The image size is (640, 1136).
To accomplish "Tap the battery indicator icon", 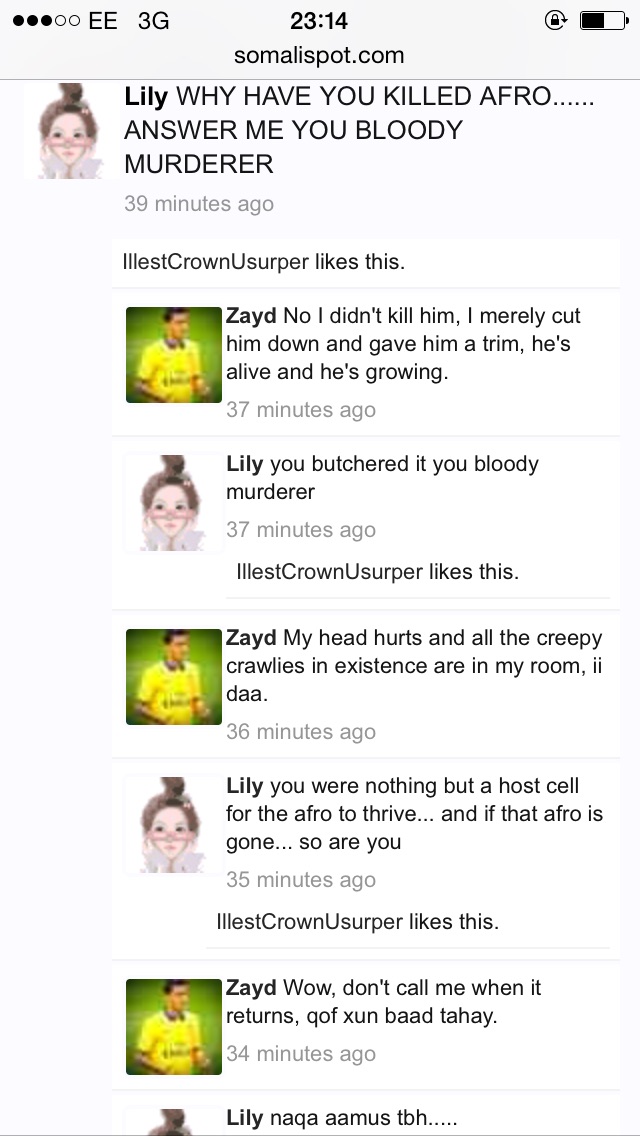I will point(603,20).
